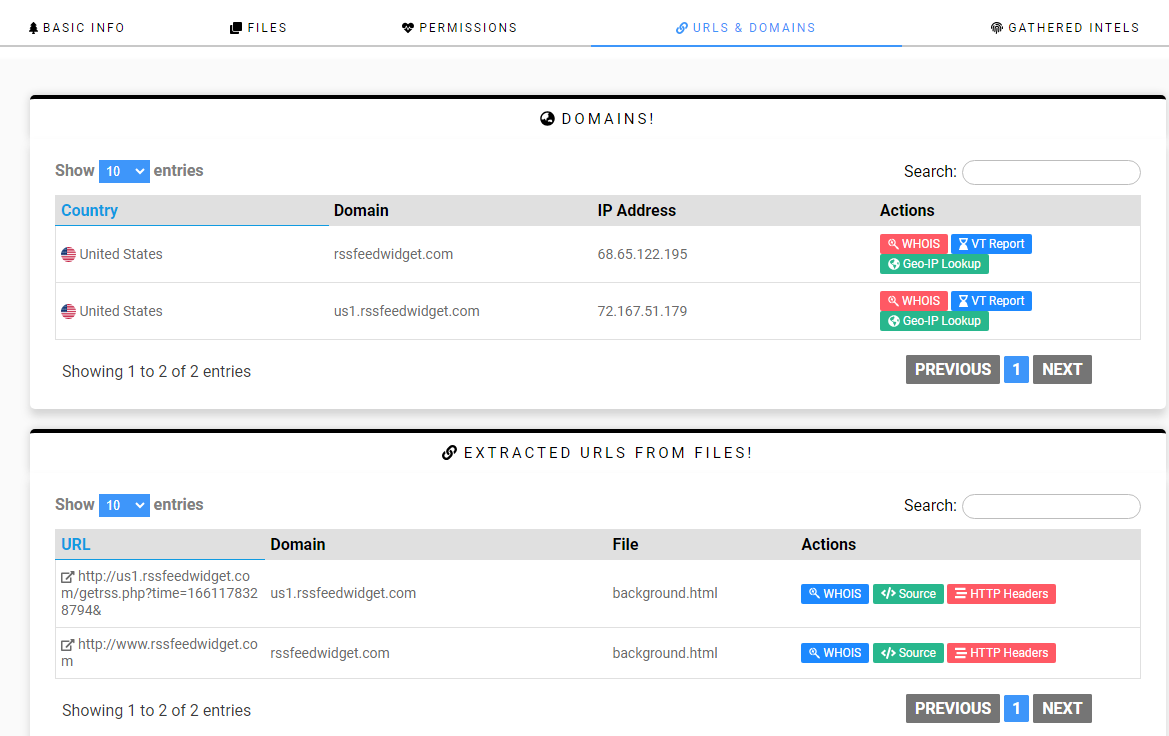The image size is (1169, 736).
Task: Click the globe icon in the Domains heading
Action: tap(547, 119)
